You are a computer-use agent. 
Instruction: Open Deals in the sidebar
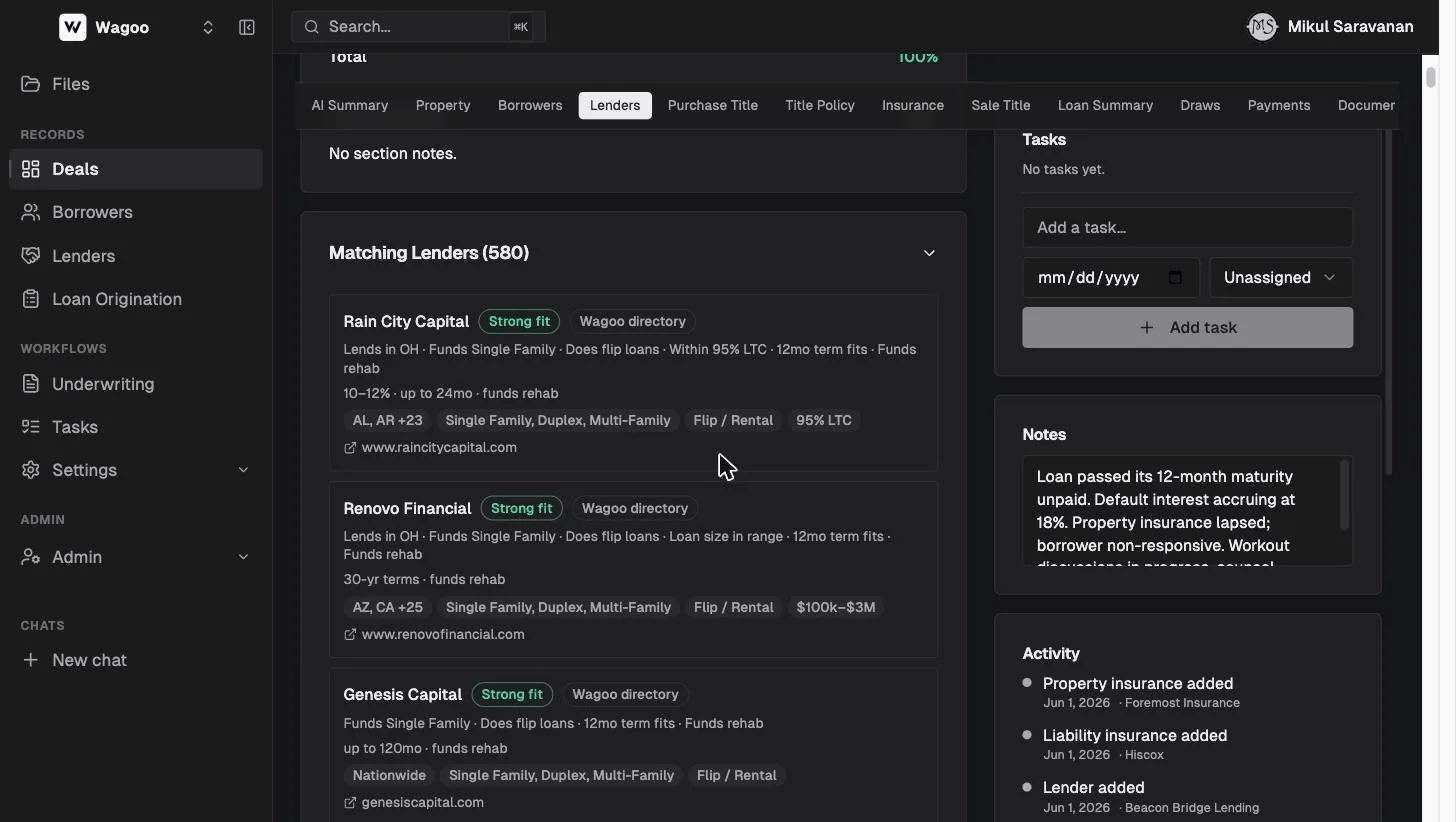tap(136, 169)
